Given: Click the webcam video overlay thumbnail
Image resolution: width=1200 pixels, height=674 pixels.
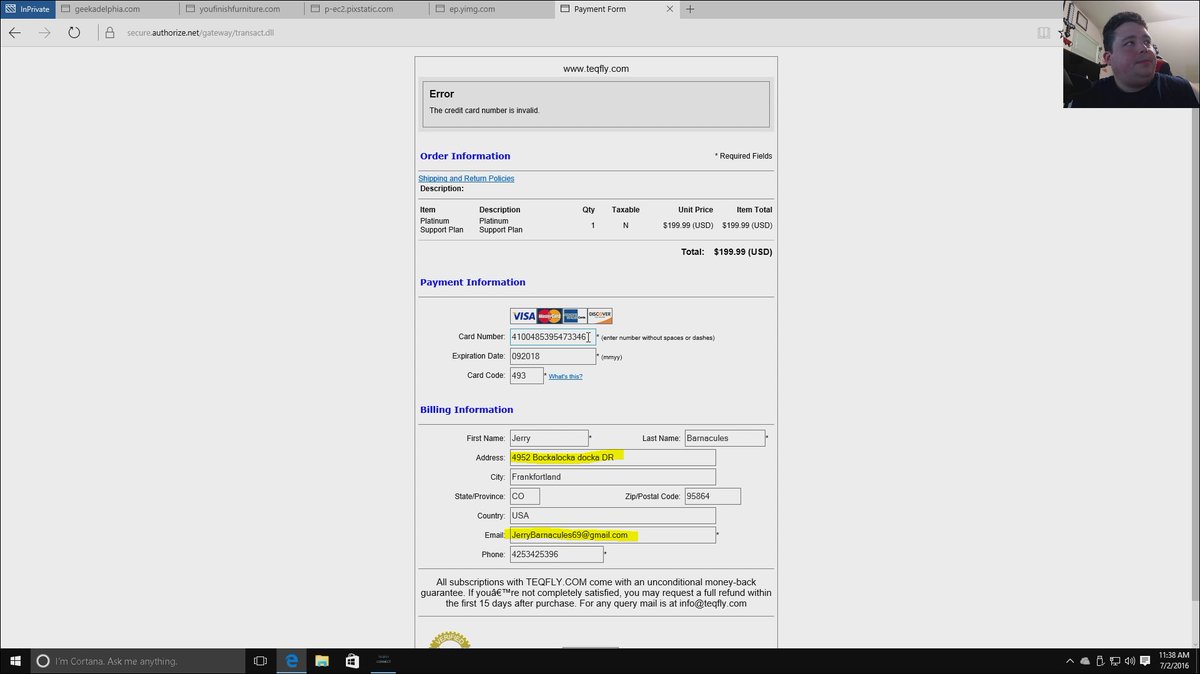Looking at the screenshot, I should pos(1131,54).
